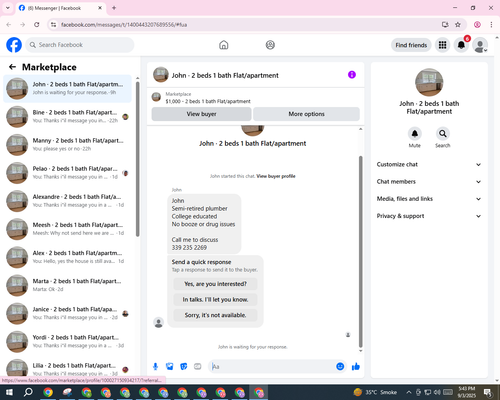Open the taskbar clock showing 5:43 PM

coord(466,392)
